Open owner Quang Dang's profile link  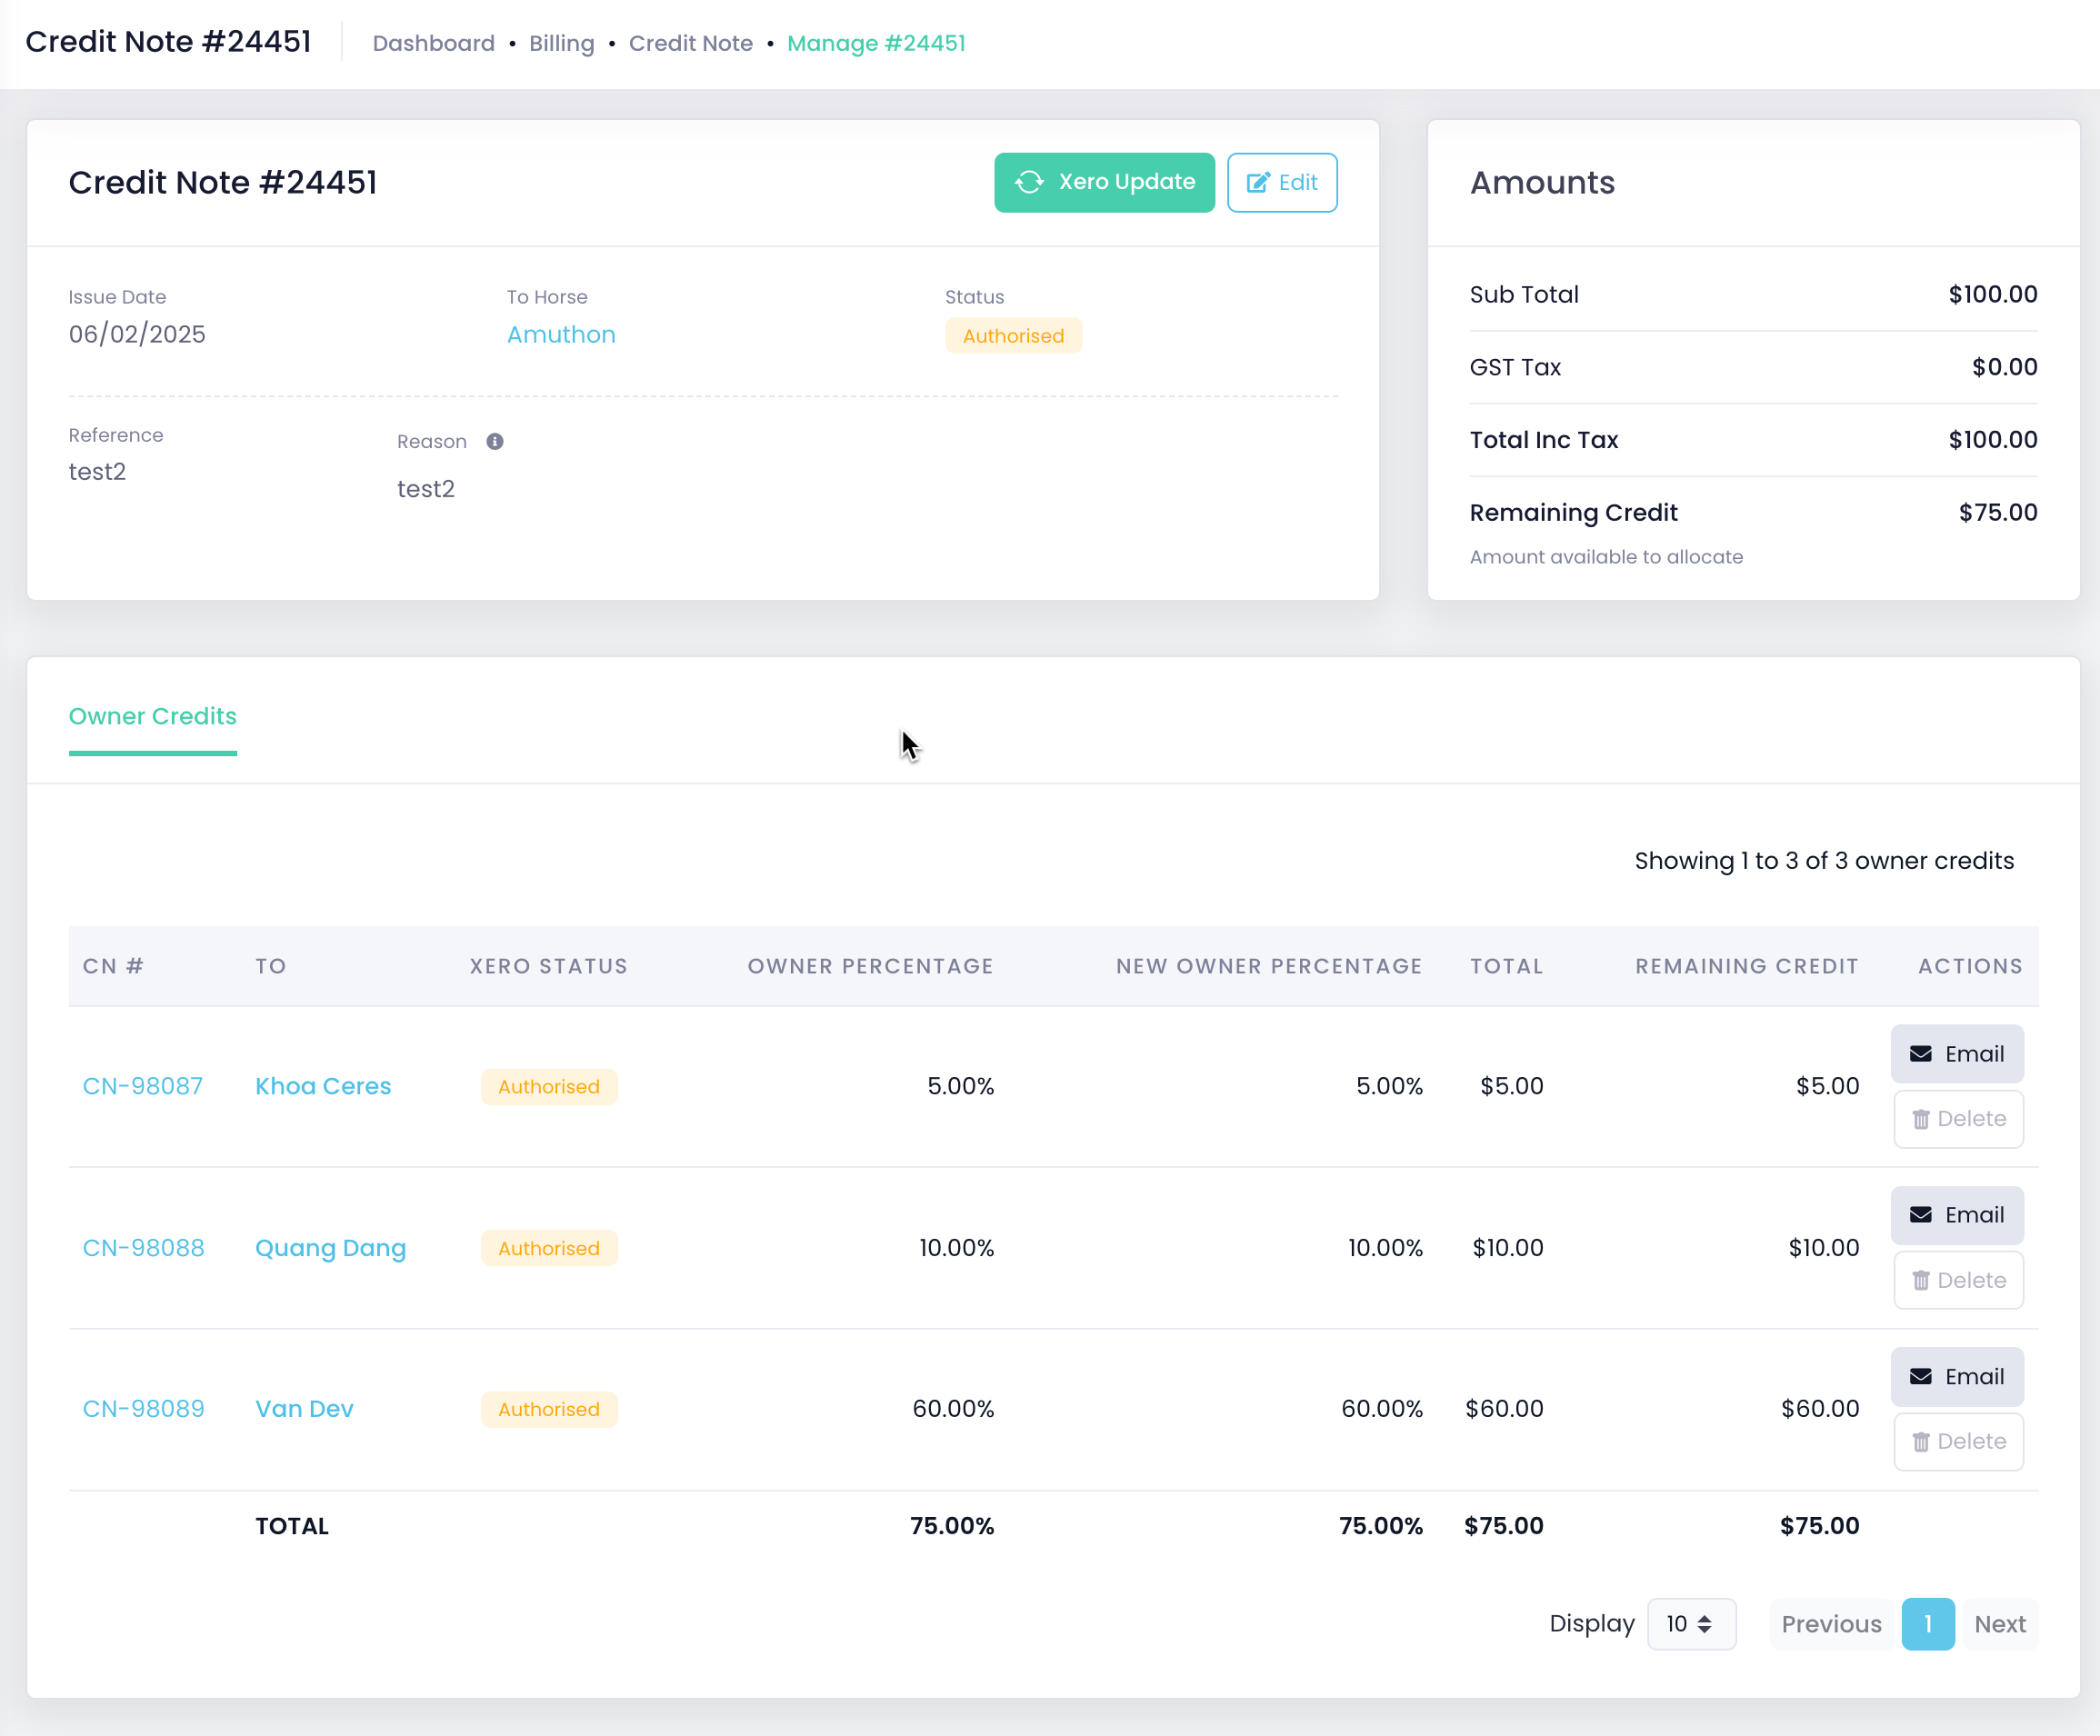pyautogui.click(x=330, y=1248)
